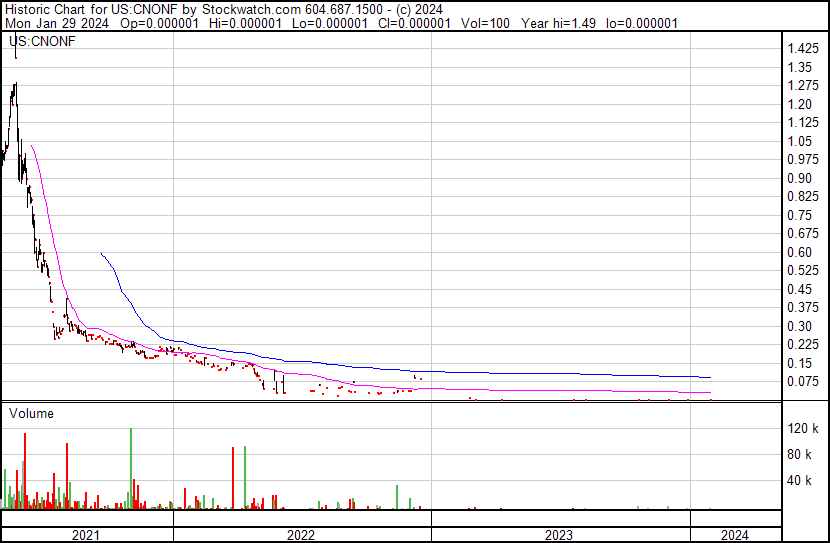Click the 80 k volume axis label
The image size is (830, 543).
(x=800, y=455)
